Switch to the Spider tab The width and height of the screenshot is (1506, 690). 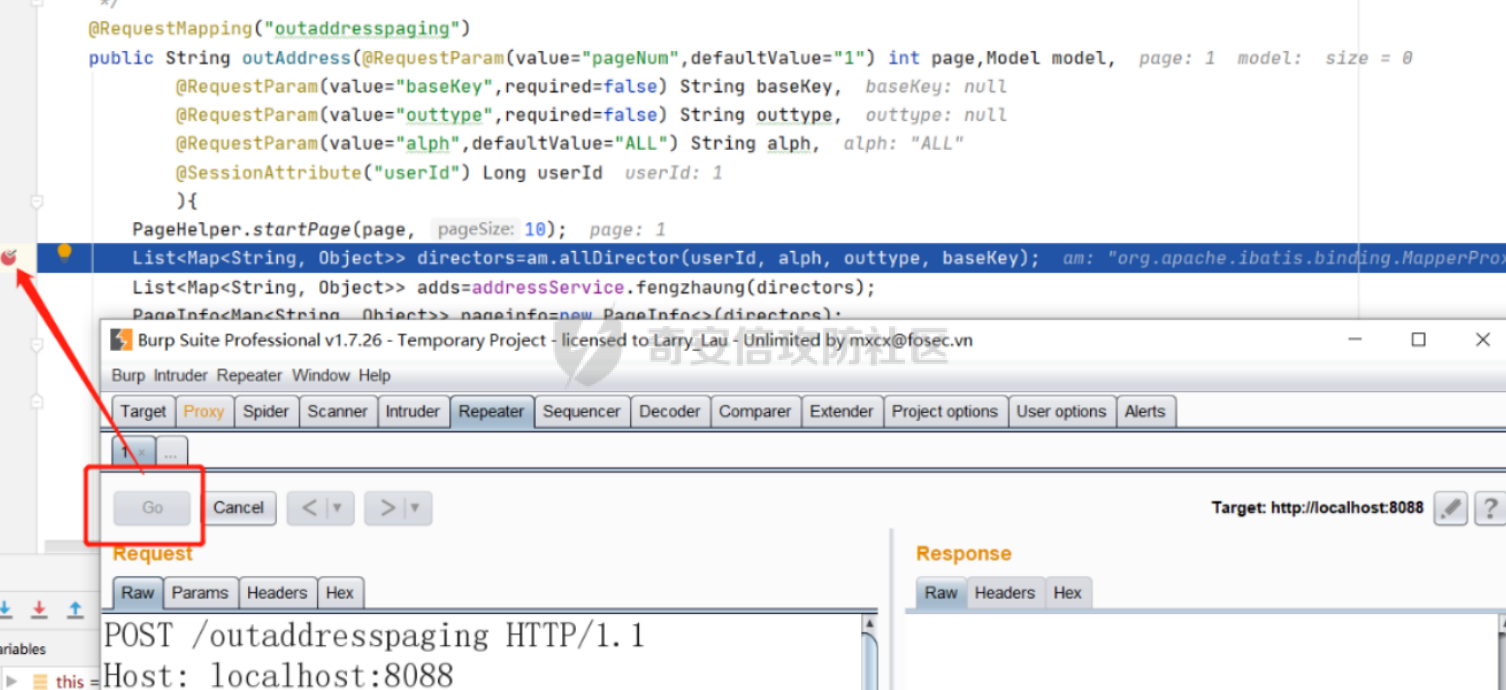pyautogui.click(x=266, y=411)
